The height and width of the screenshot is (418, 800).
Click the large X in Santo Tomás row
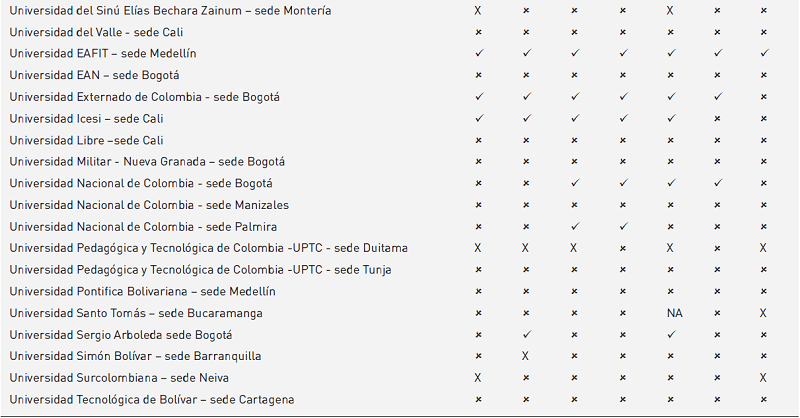(x=763, y=313)
